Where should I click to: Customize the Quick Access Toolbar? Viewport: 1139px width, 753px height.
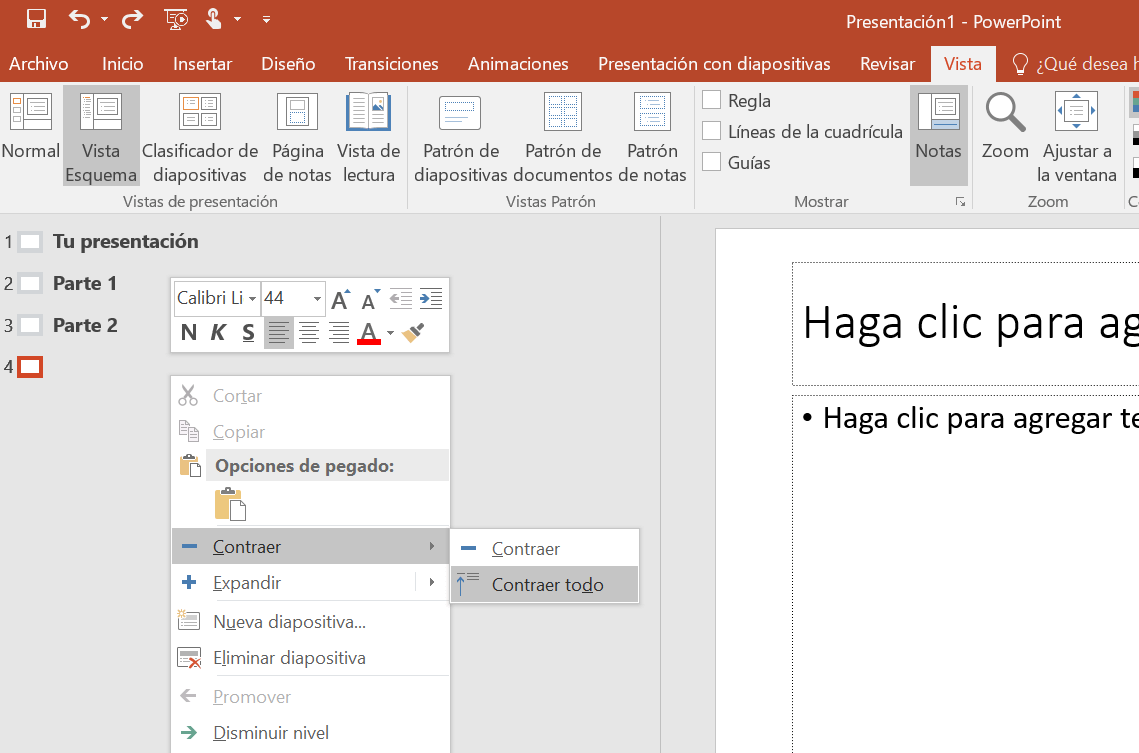point(267,20)
